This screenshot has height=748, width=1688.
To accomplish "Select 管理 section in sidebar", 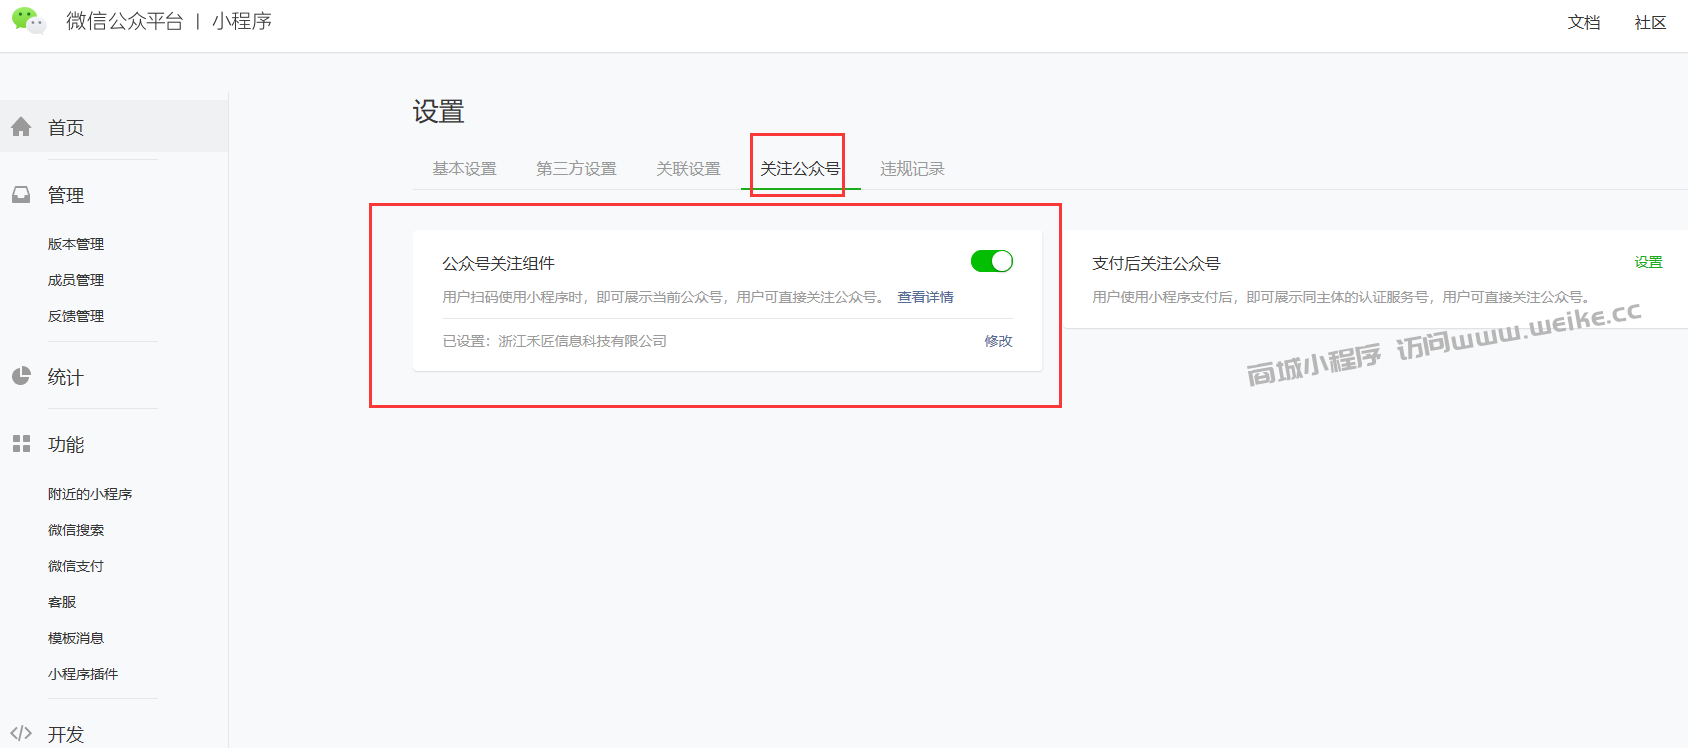I will (66, 195).
